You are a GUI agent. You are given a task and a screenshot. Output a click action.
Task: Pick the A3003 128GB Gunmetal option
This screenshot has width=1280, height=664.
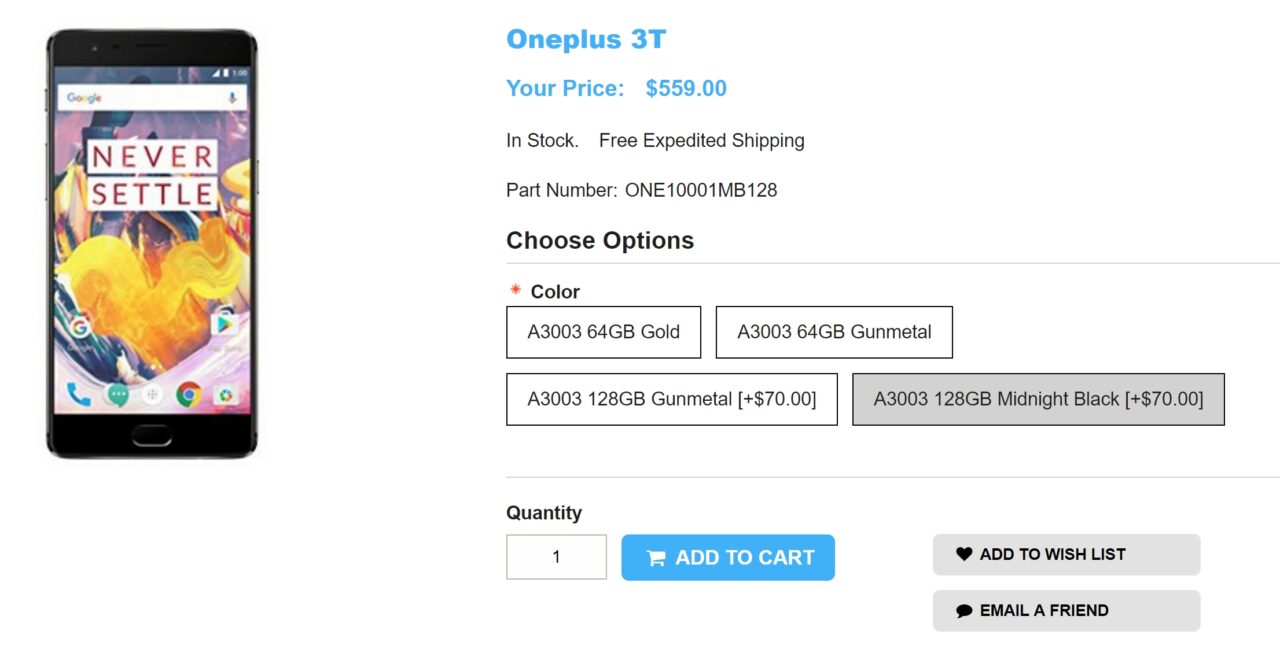pos(672,399)
